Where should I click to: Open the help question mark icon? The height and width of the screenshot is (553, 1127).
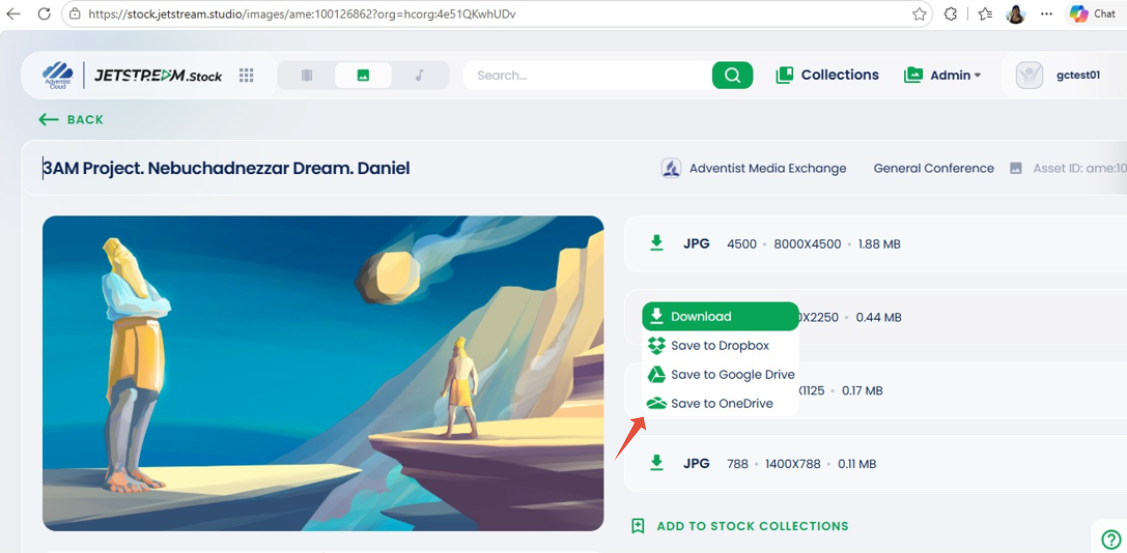click(x=1110, y=538)
